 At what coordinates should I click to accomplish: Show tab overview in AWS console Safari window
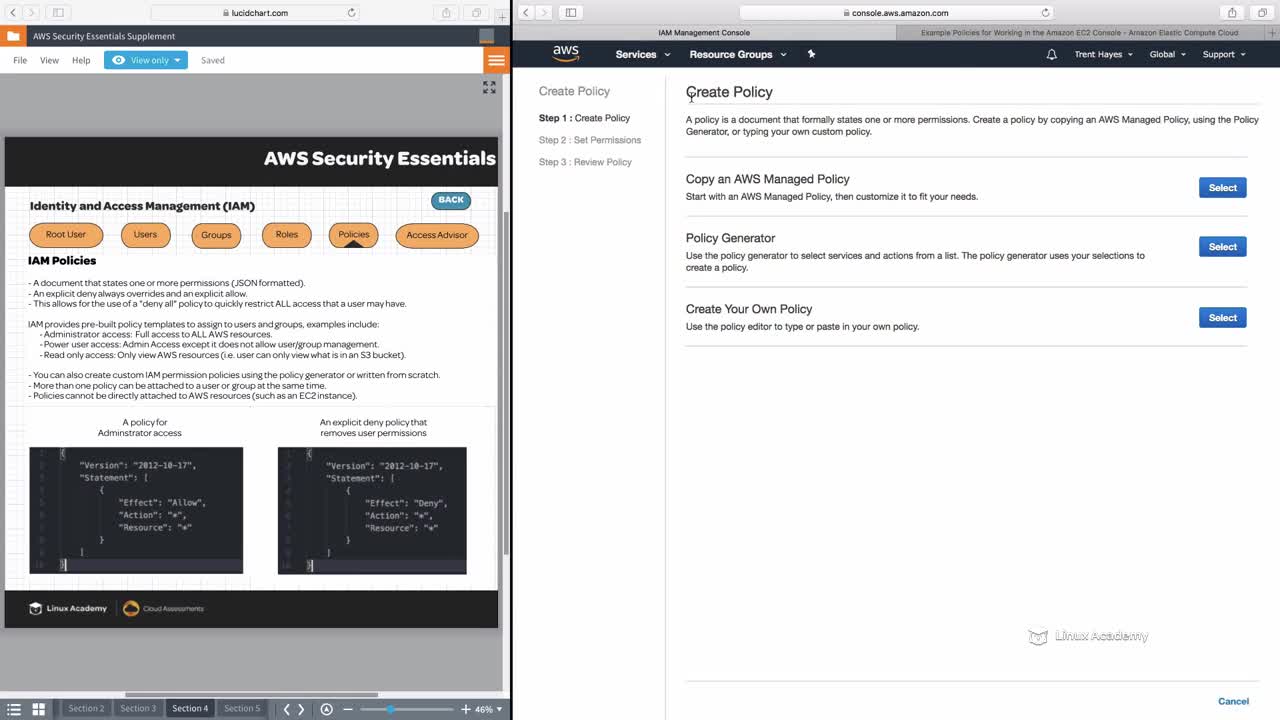pyautogui.click(x=1261, y=13)
